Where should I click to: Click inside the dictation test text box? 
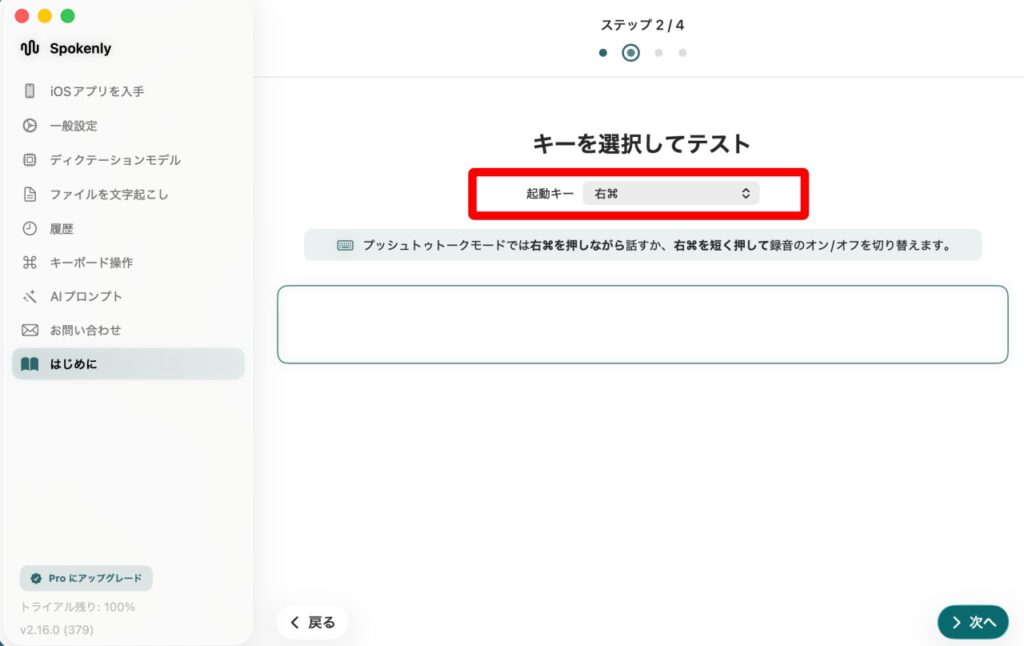pyautogui.click(x=642, y=325)
